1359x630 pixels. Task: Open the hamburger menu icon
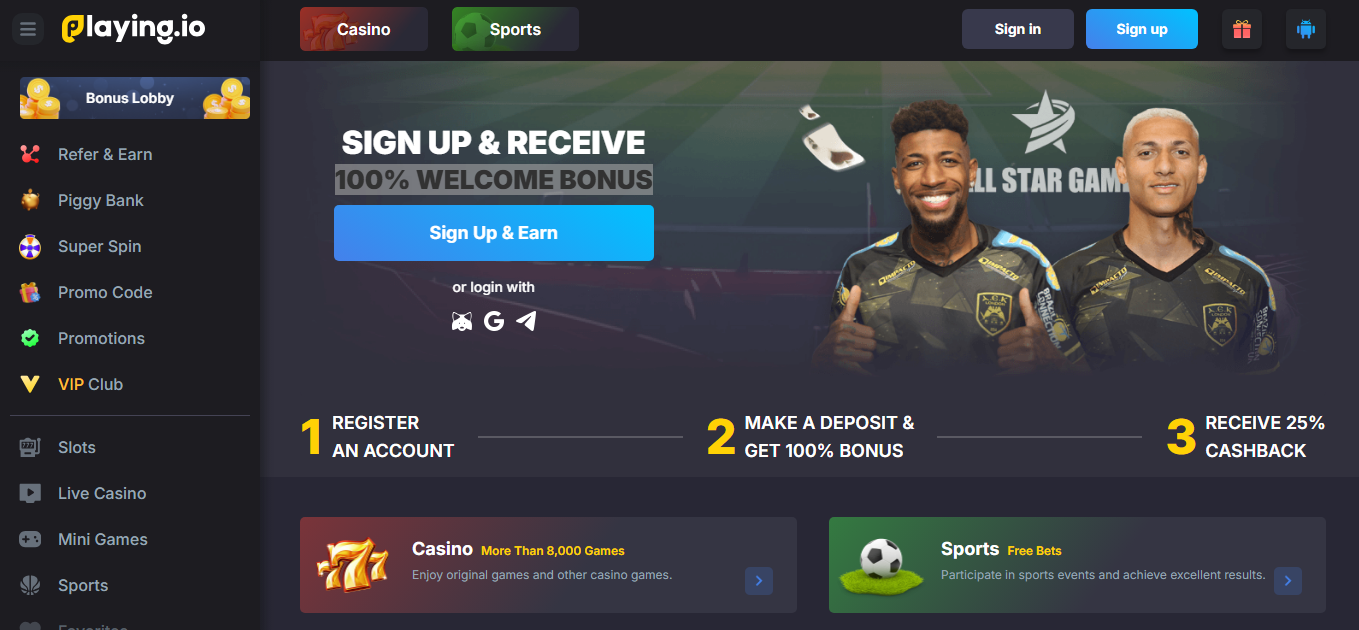click(x=28, y=29)
